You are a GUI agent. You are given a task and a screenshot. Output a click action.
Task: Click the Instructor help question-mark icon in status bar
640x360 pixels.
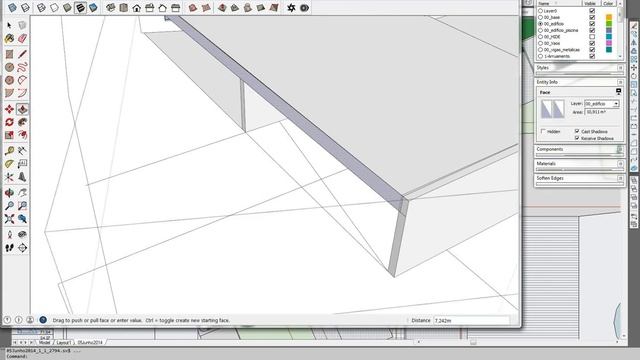[43, 320]
